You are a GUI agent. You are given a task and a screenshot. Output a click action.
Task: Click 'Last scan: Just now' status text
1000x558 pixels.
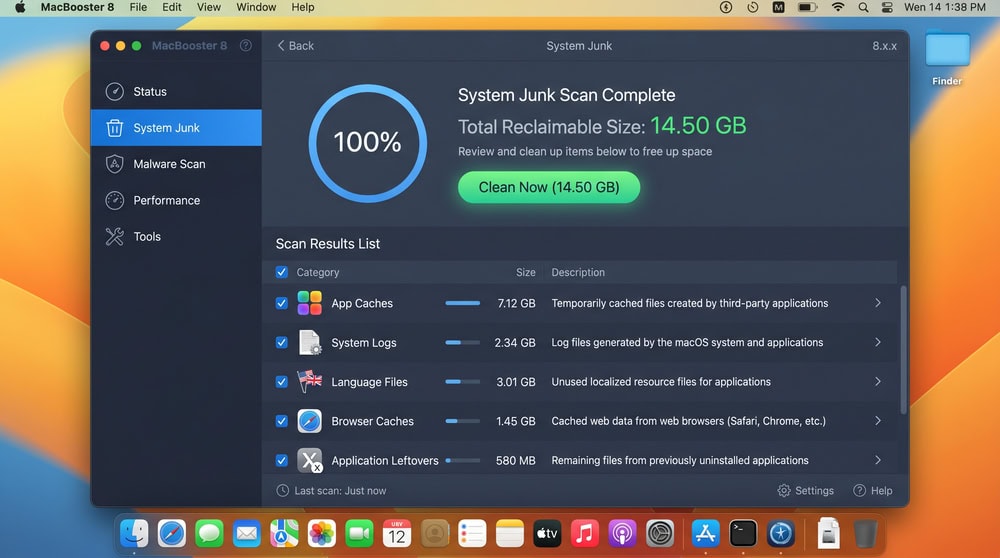pyautogui.click(x=340, y=491)
